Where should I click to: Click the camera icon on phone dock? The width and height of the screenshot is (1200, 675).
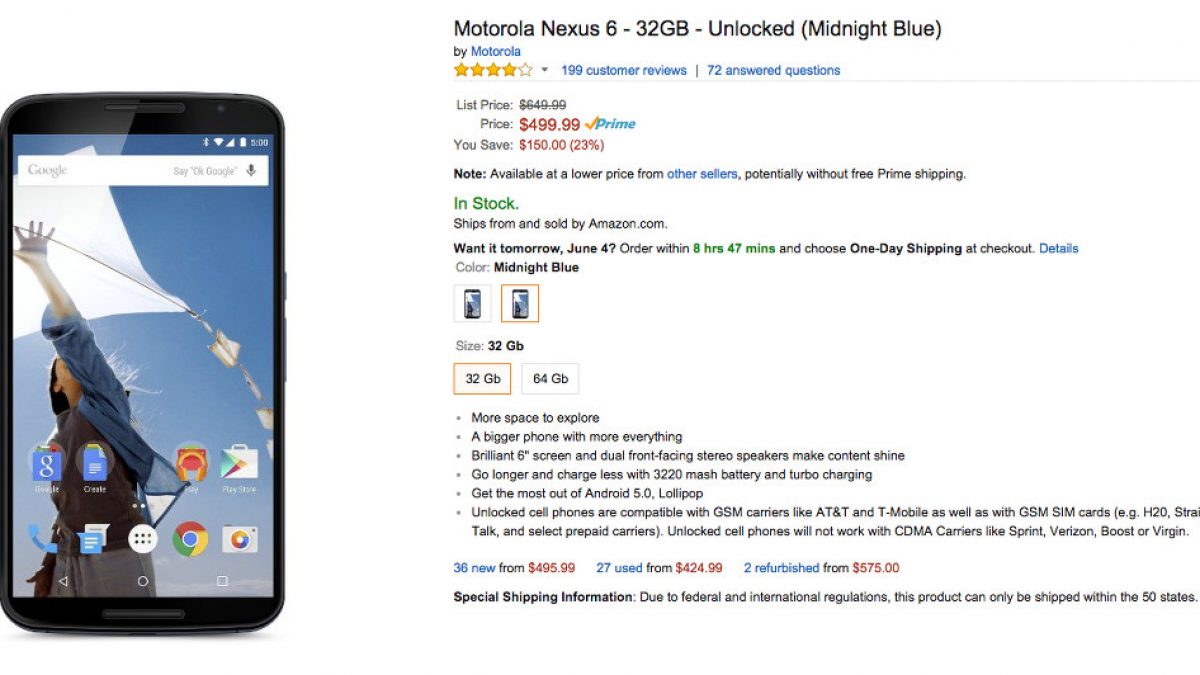pyautogui.click(x=239, y=539)
